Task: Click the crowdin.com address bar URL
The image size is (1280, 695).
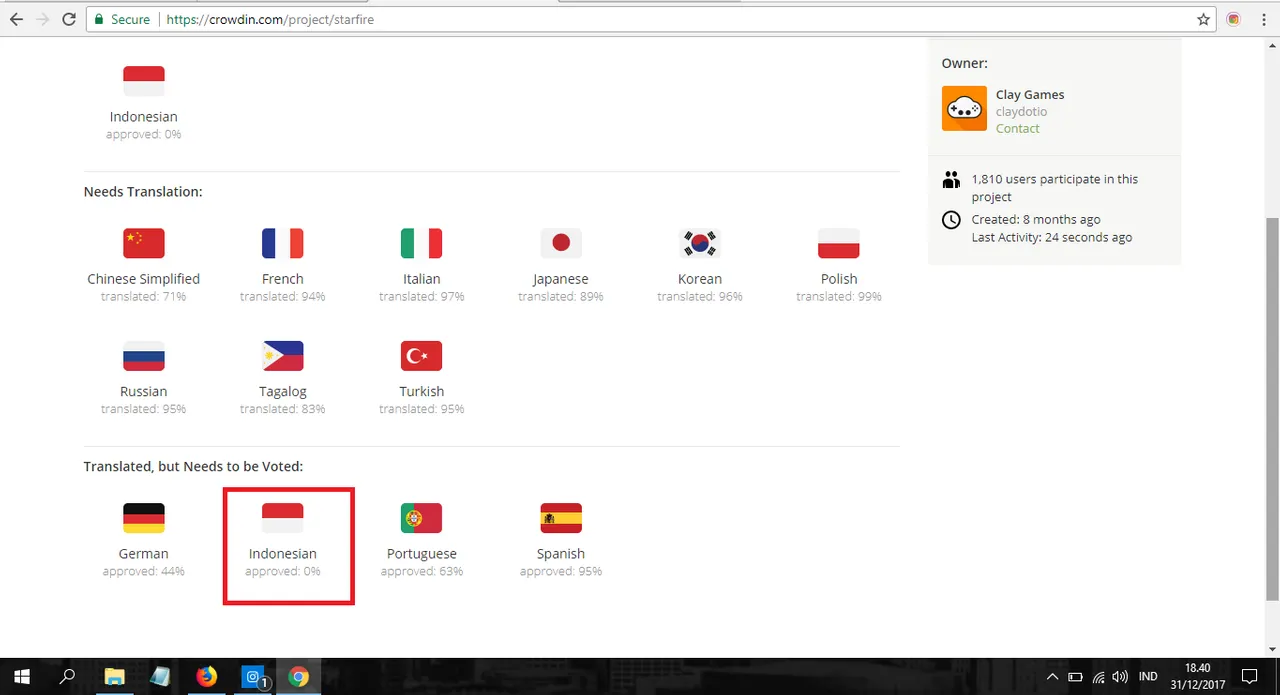Action: point(270,19)
